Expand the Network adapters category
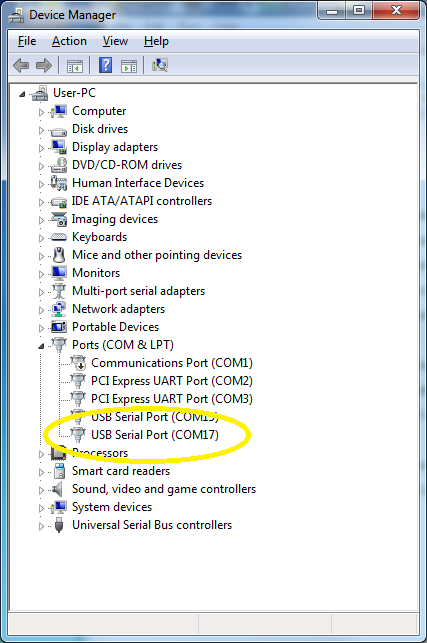427x643 pixels. 41,310
